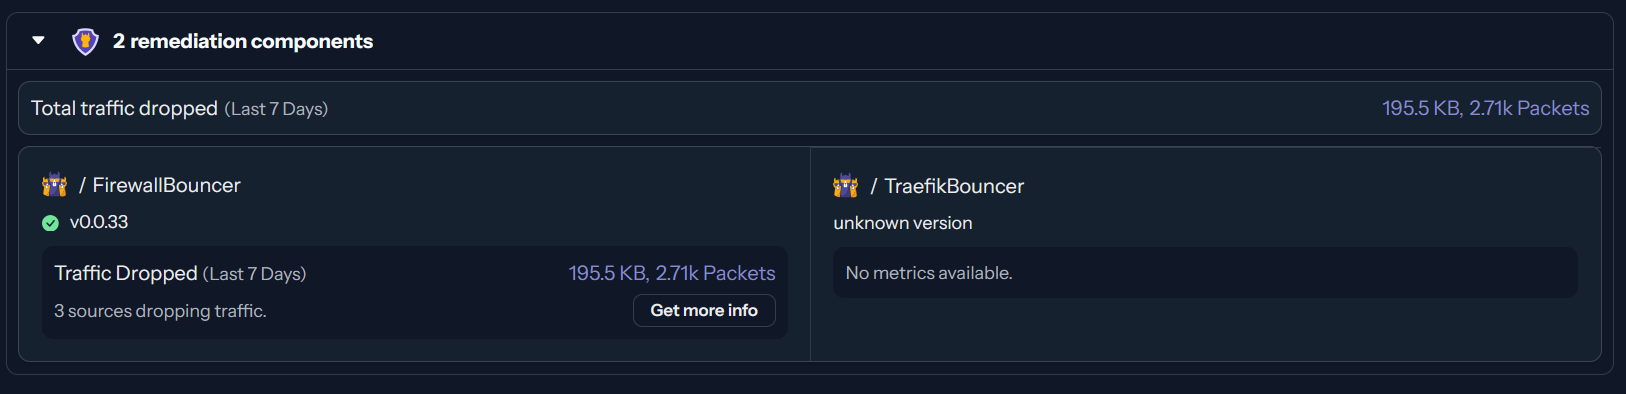Click the 'Total traffic dropped' label

[124, 108]
